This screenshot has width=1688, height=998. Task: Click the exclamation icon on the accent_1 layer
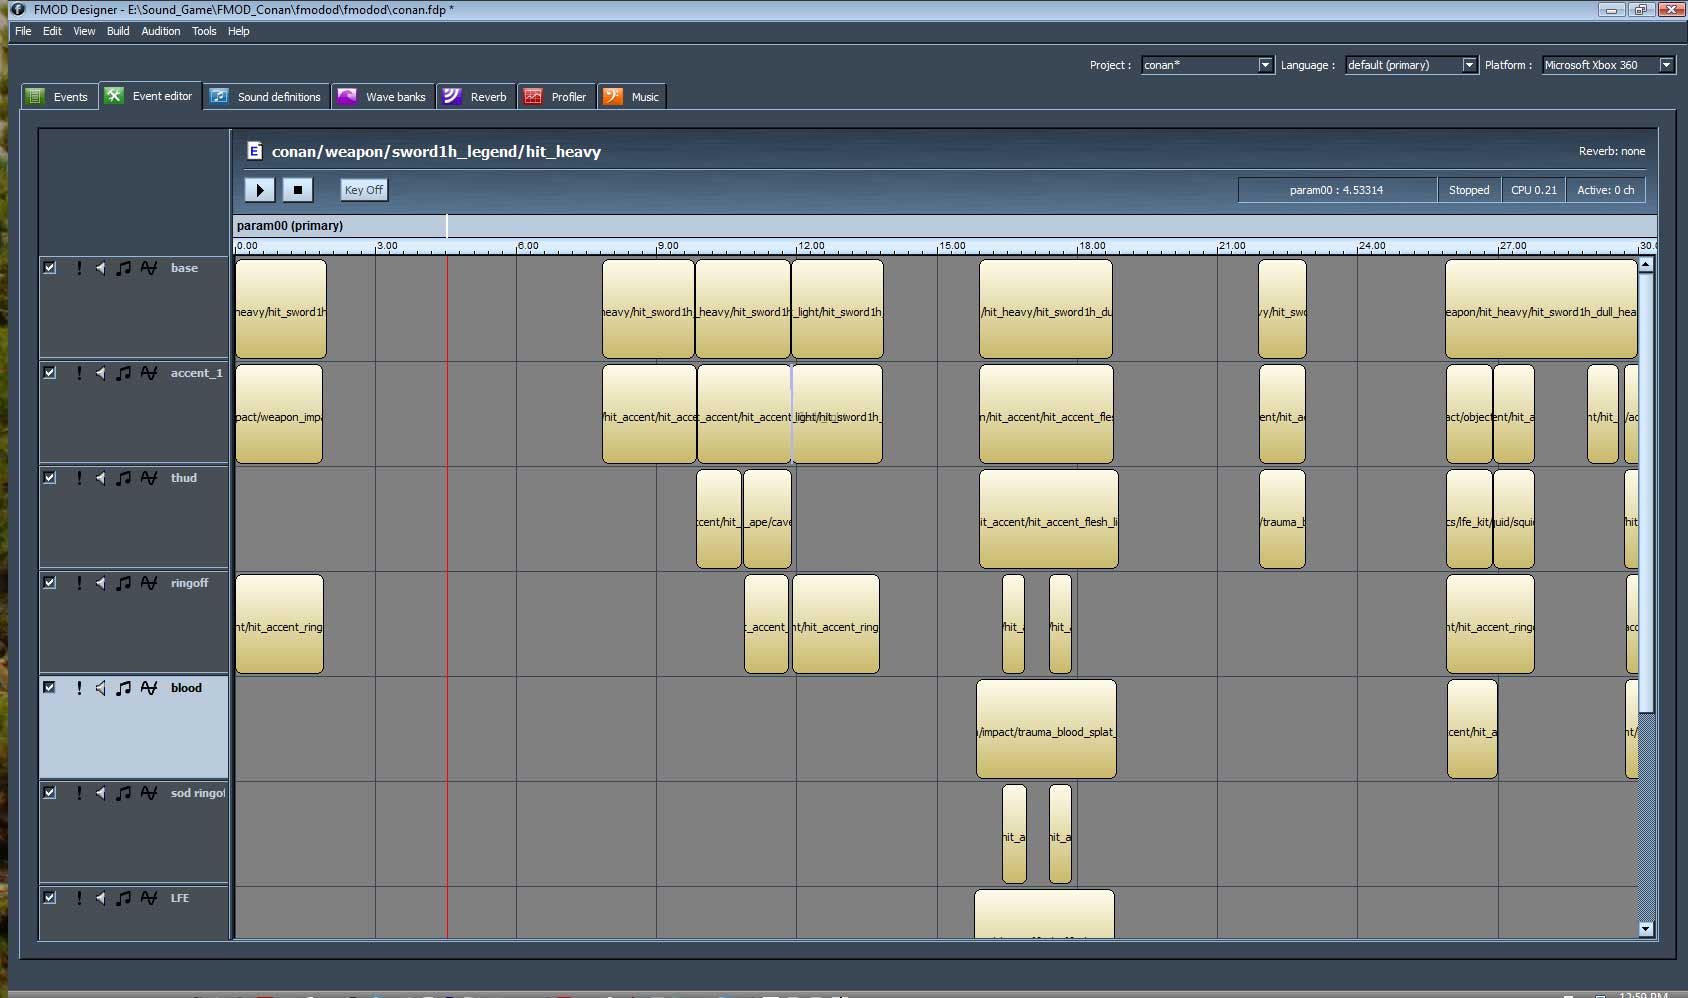pos(79,373)
